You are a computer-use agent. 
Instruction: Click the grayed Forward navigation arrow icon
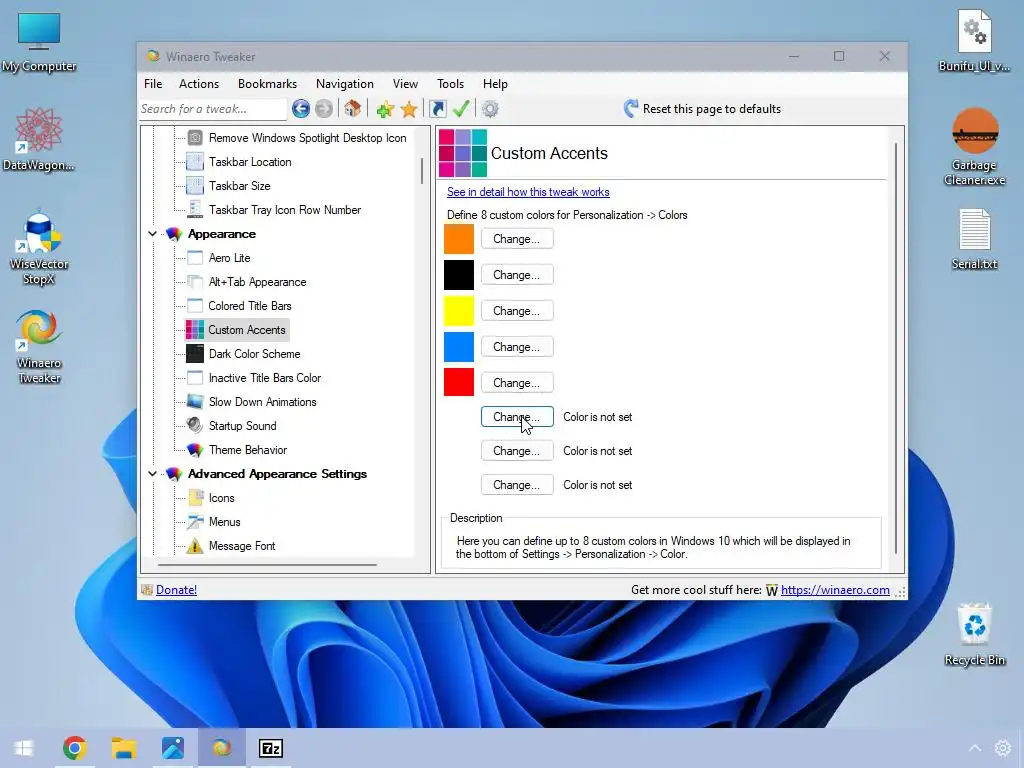324,108
